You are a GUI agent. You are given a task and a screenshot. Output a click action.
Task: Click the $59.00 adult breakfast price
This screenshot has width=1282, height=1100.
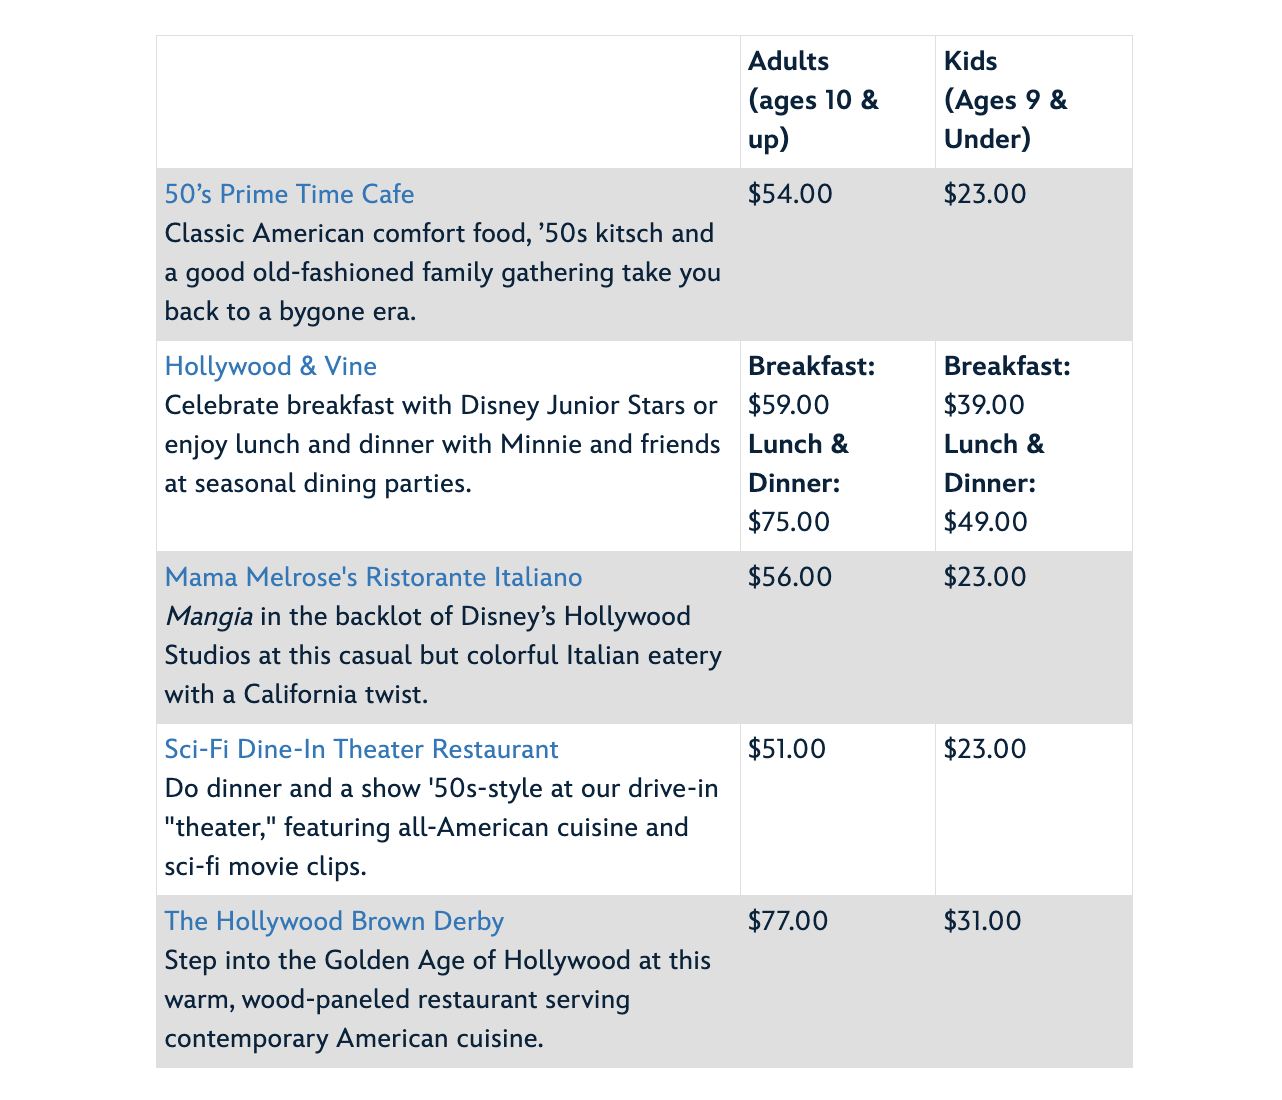click(789, 405)
